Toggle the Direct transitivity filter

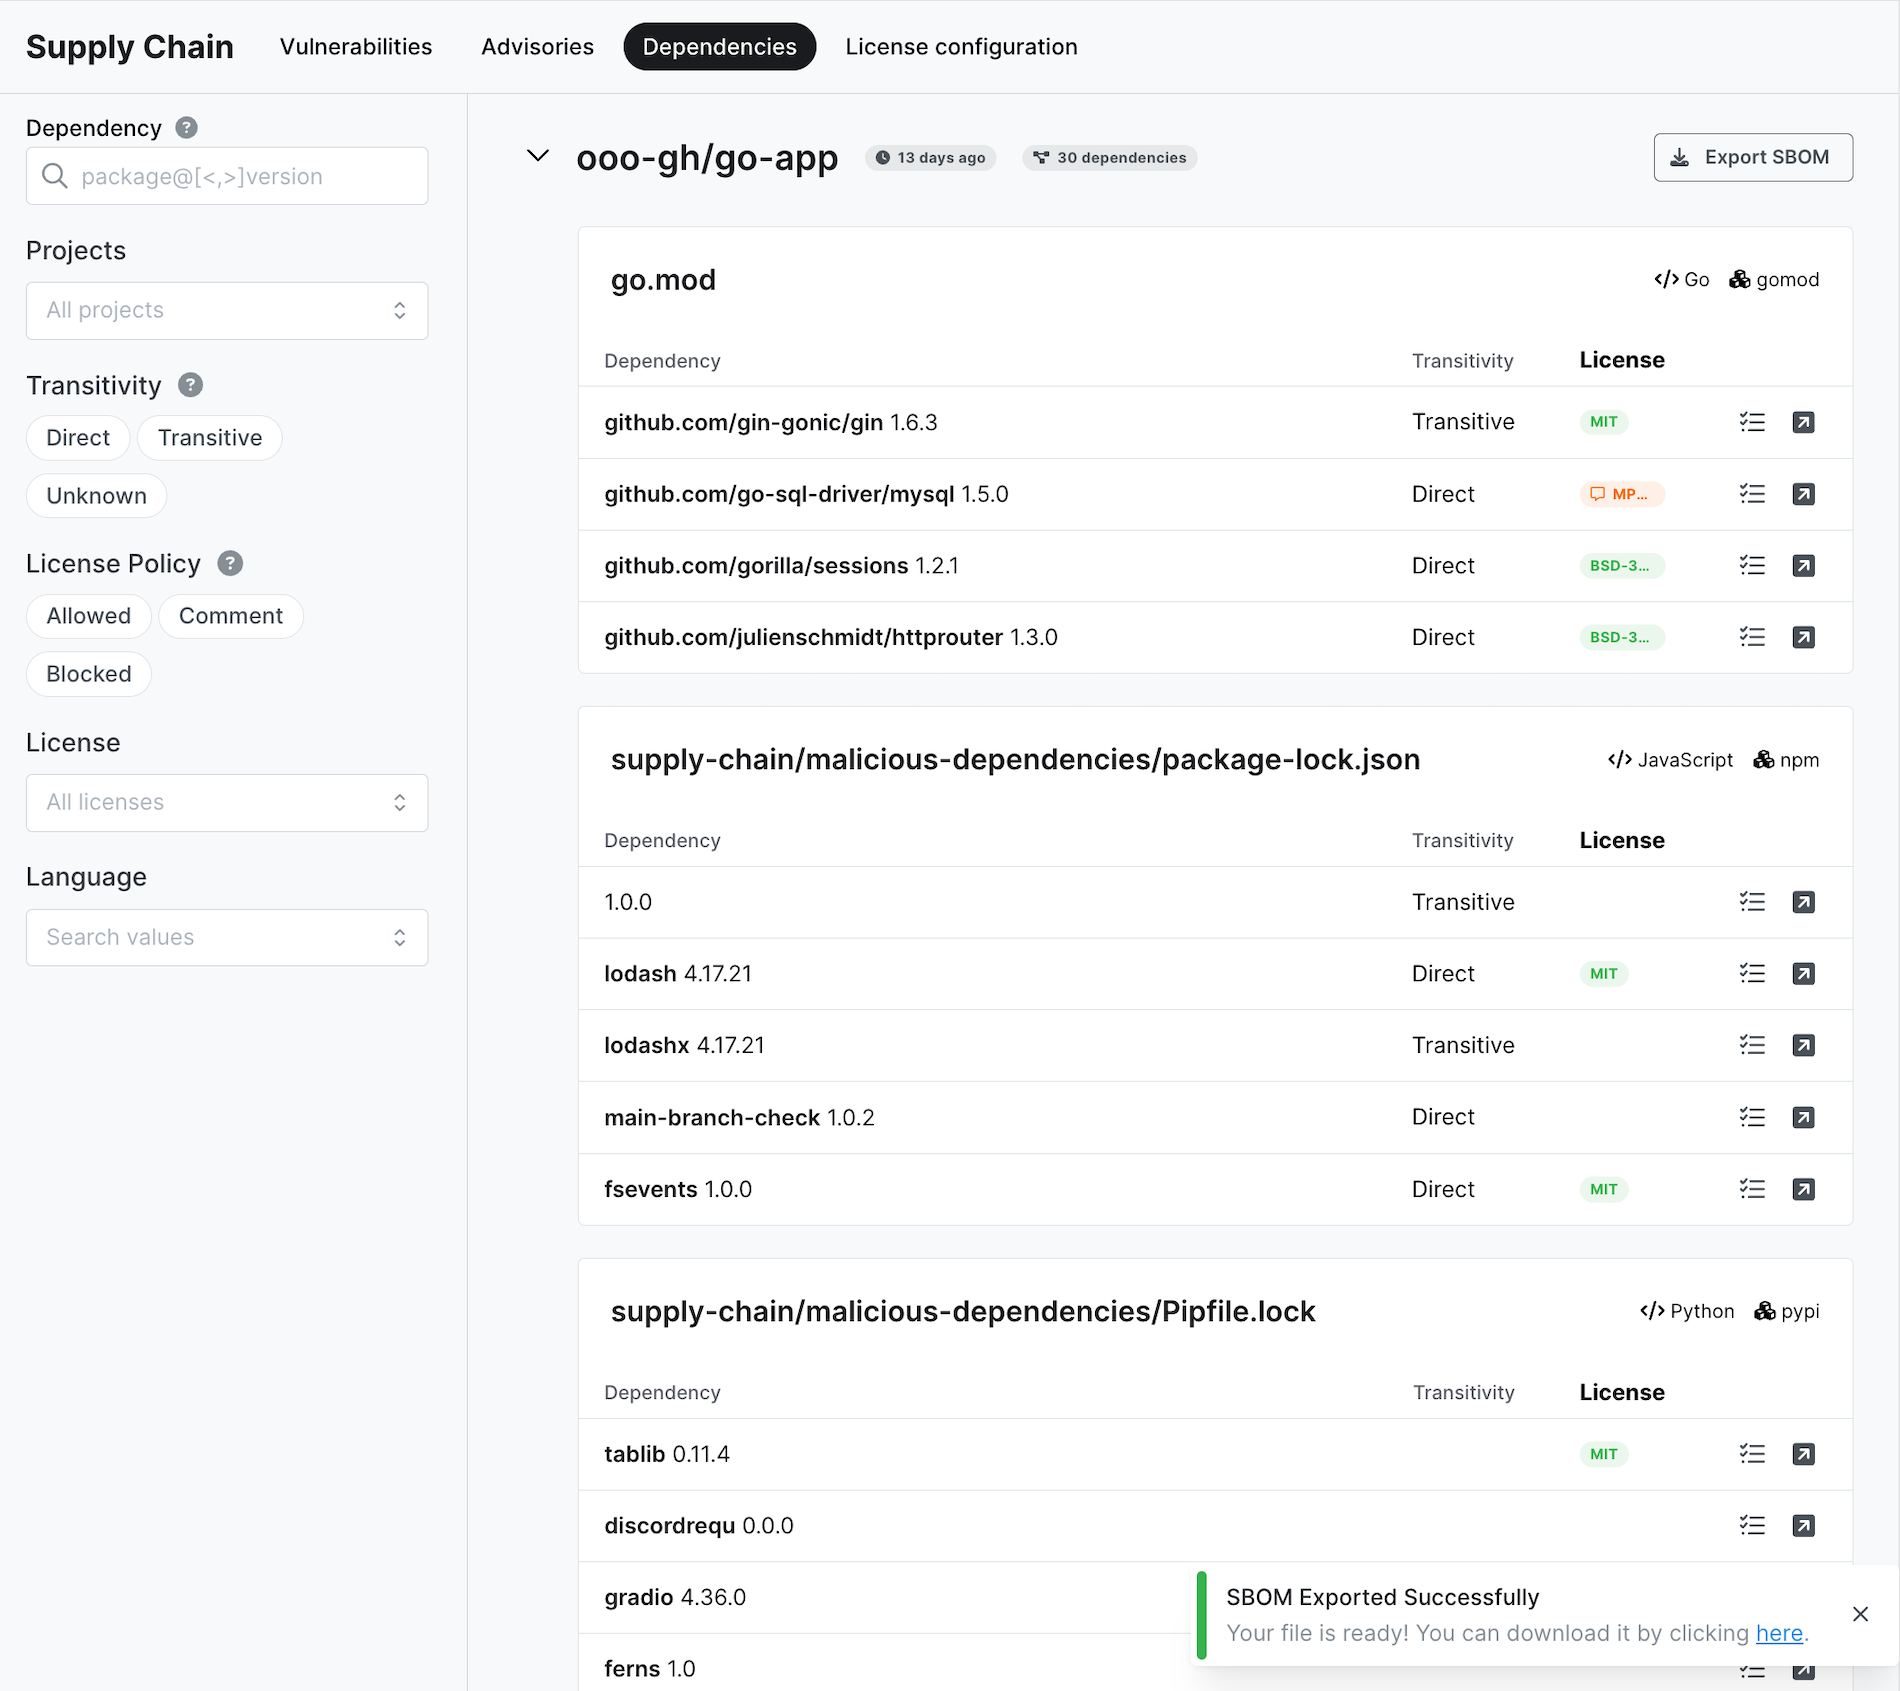(78, 438)
